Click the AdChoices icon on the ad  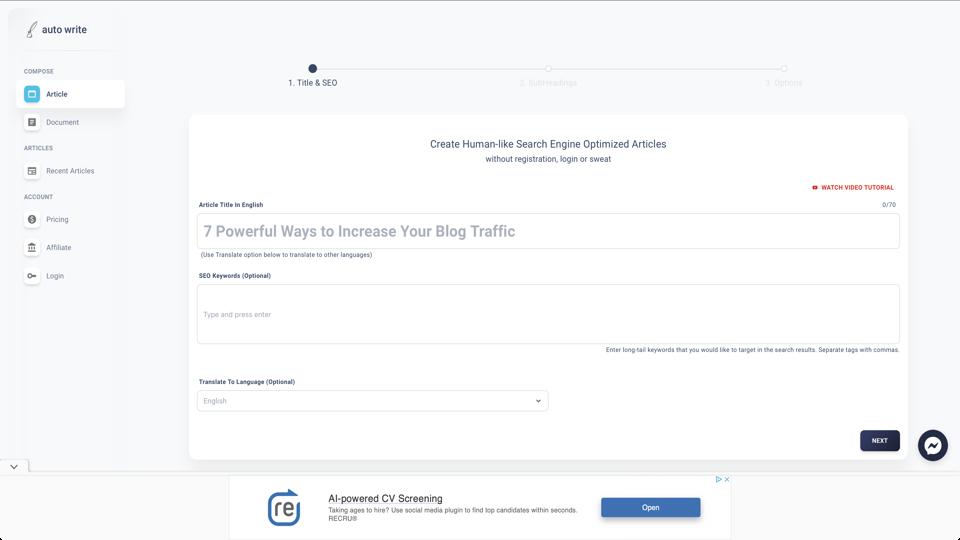[x=718, y=479]
